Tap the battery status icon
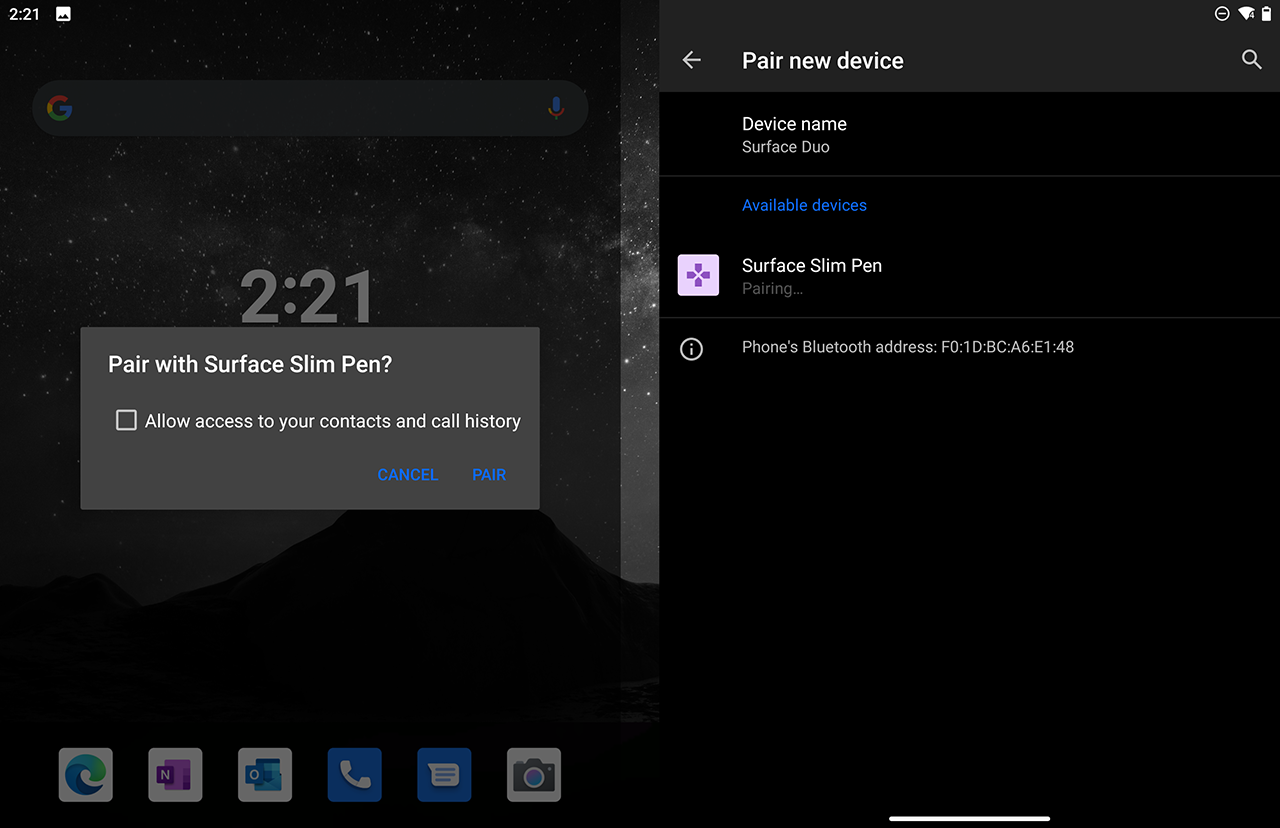Viewport: 1280px width, 828px height. click(1266, 14)
